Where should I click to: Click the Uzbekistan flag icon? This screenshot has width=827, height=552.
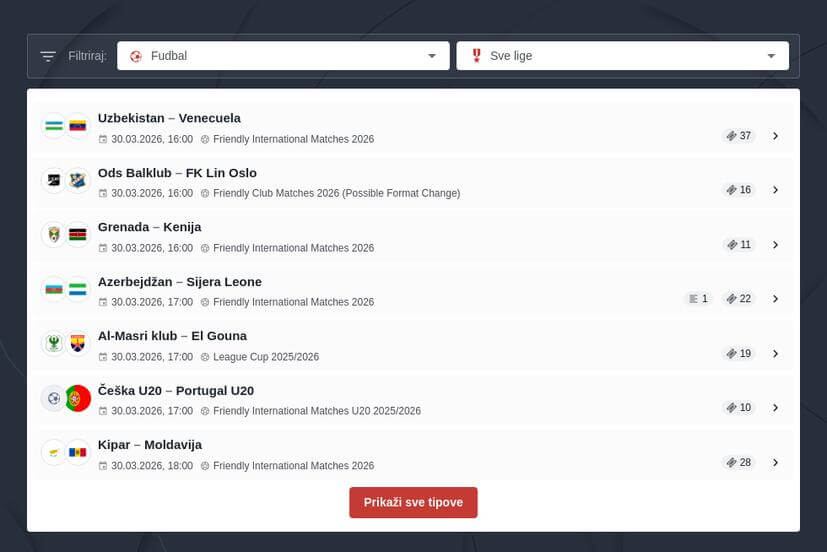tap(53, 126)
